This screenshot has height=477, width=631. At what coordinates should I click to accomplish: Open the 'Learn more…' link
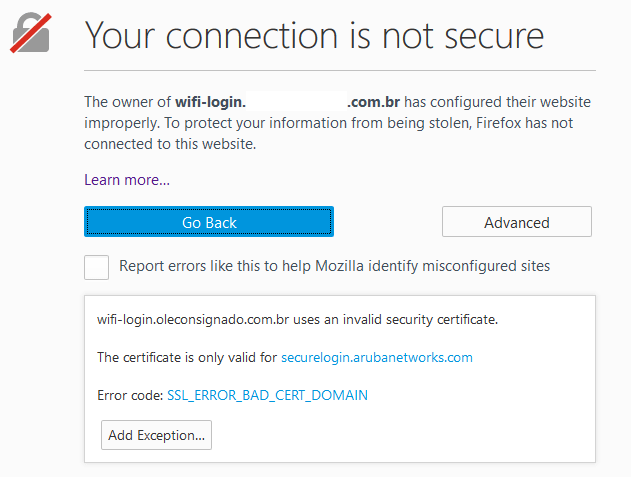pos(127,180)
